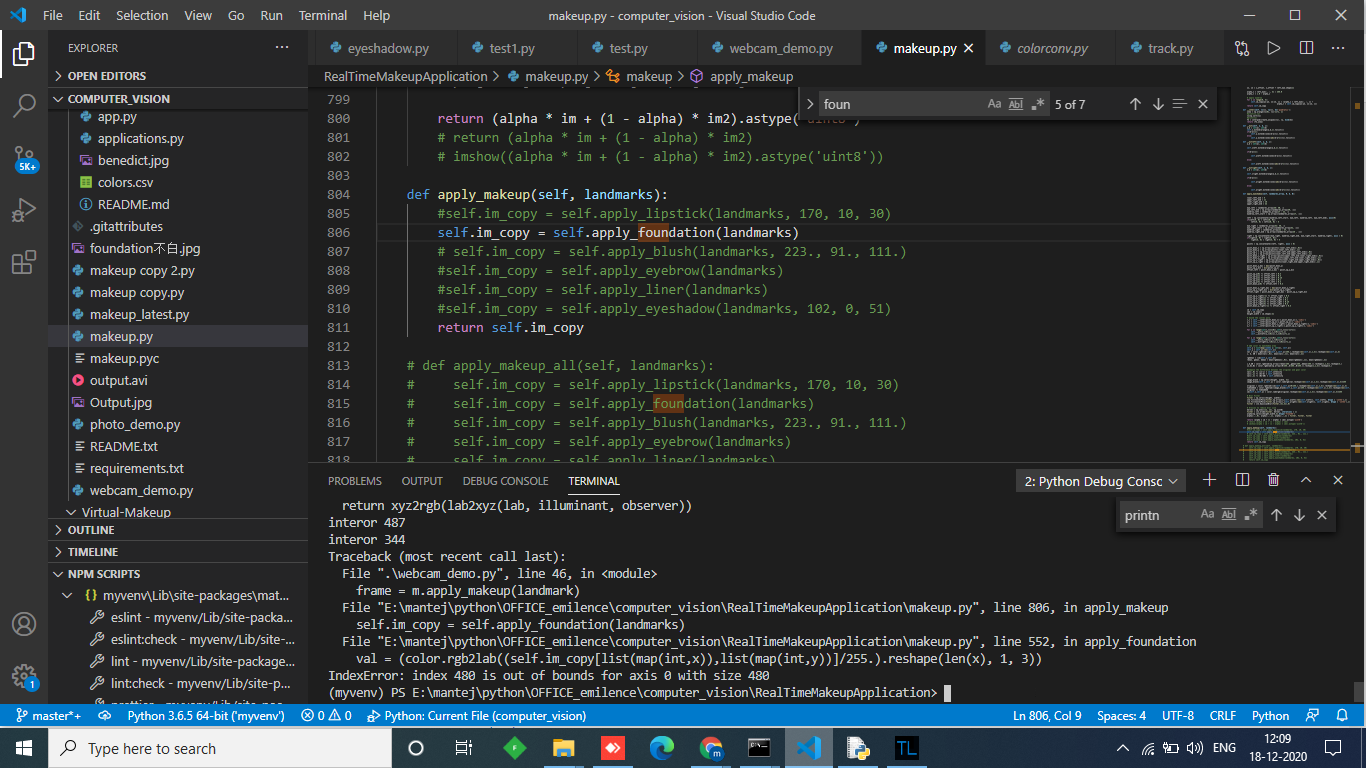This screenshot has height=768, width=1366.
Task: Open the Explorer view in activity bar
Action: (x=24, y=54)
